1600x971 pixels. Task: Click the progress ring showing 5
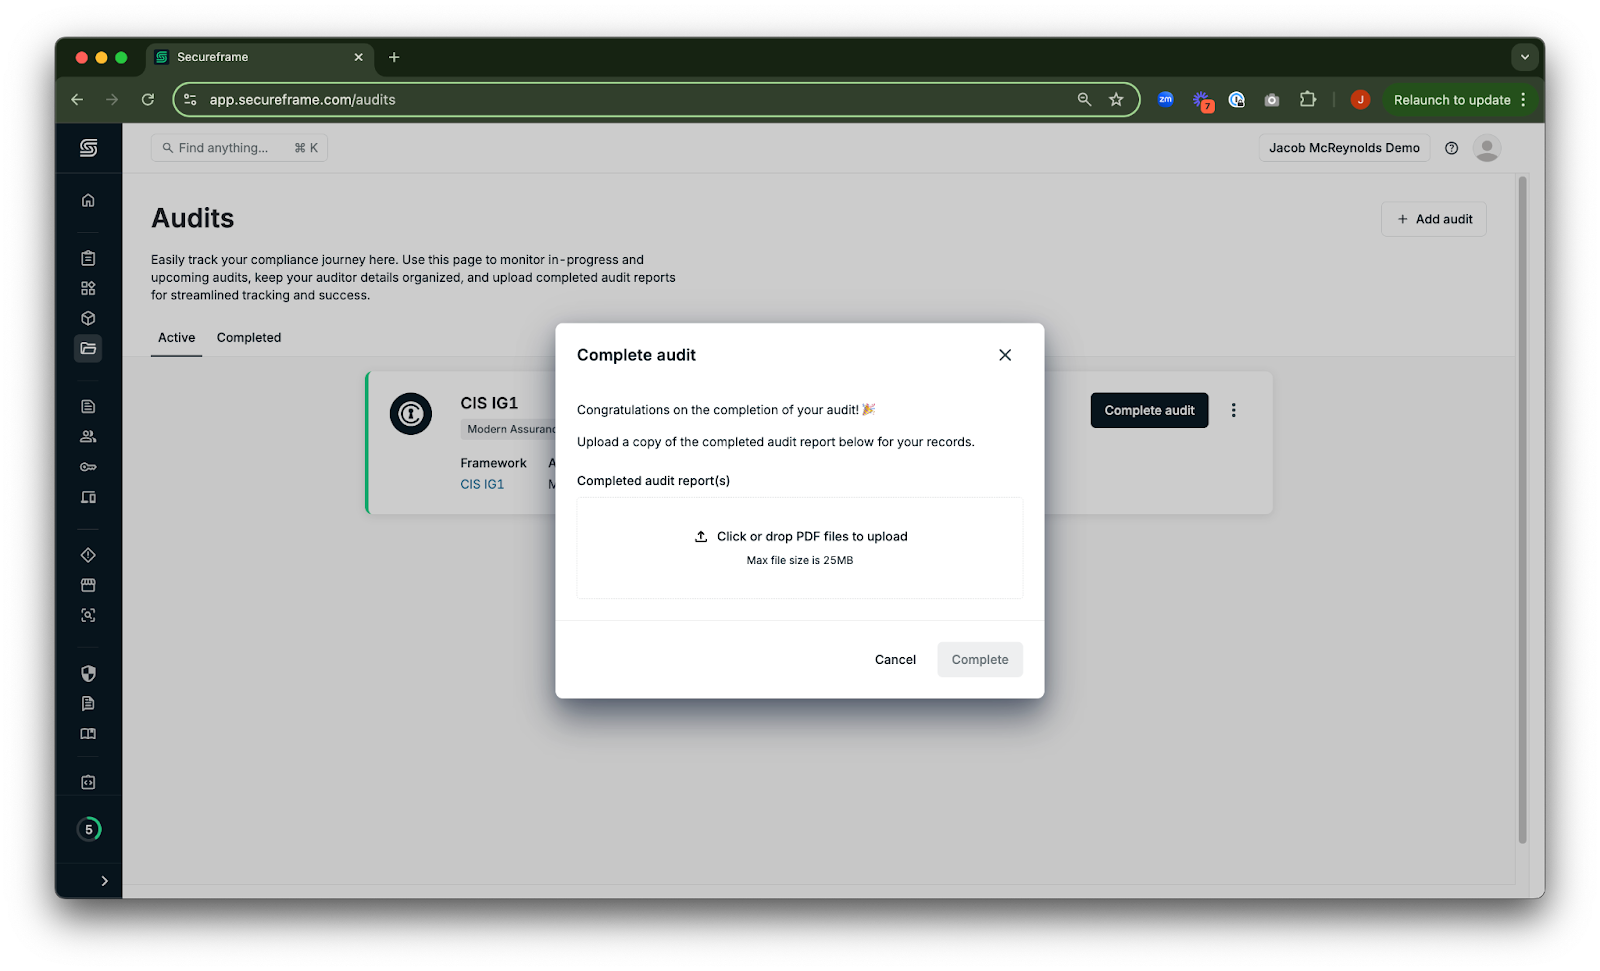89,829
